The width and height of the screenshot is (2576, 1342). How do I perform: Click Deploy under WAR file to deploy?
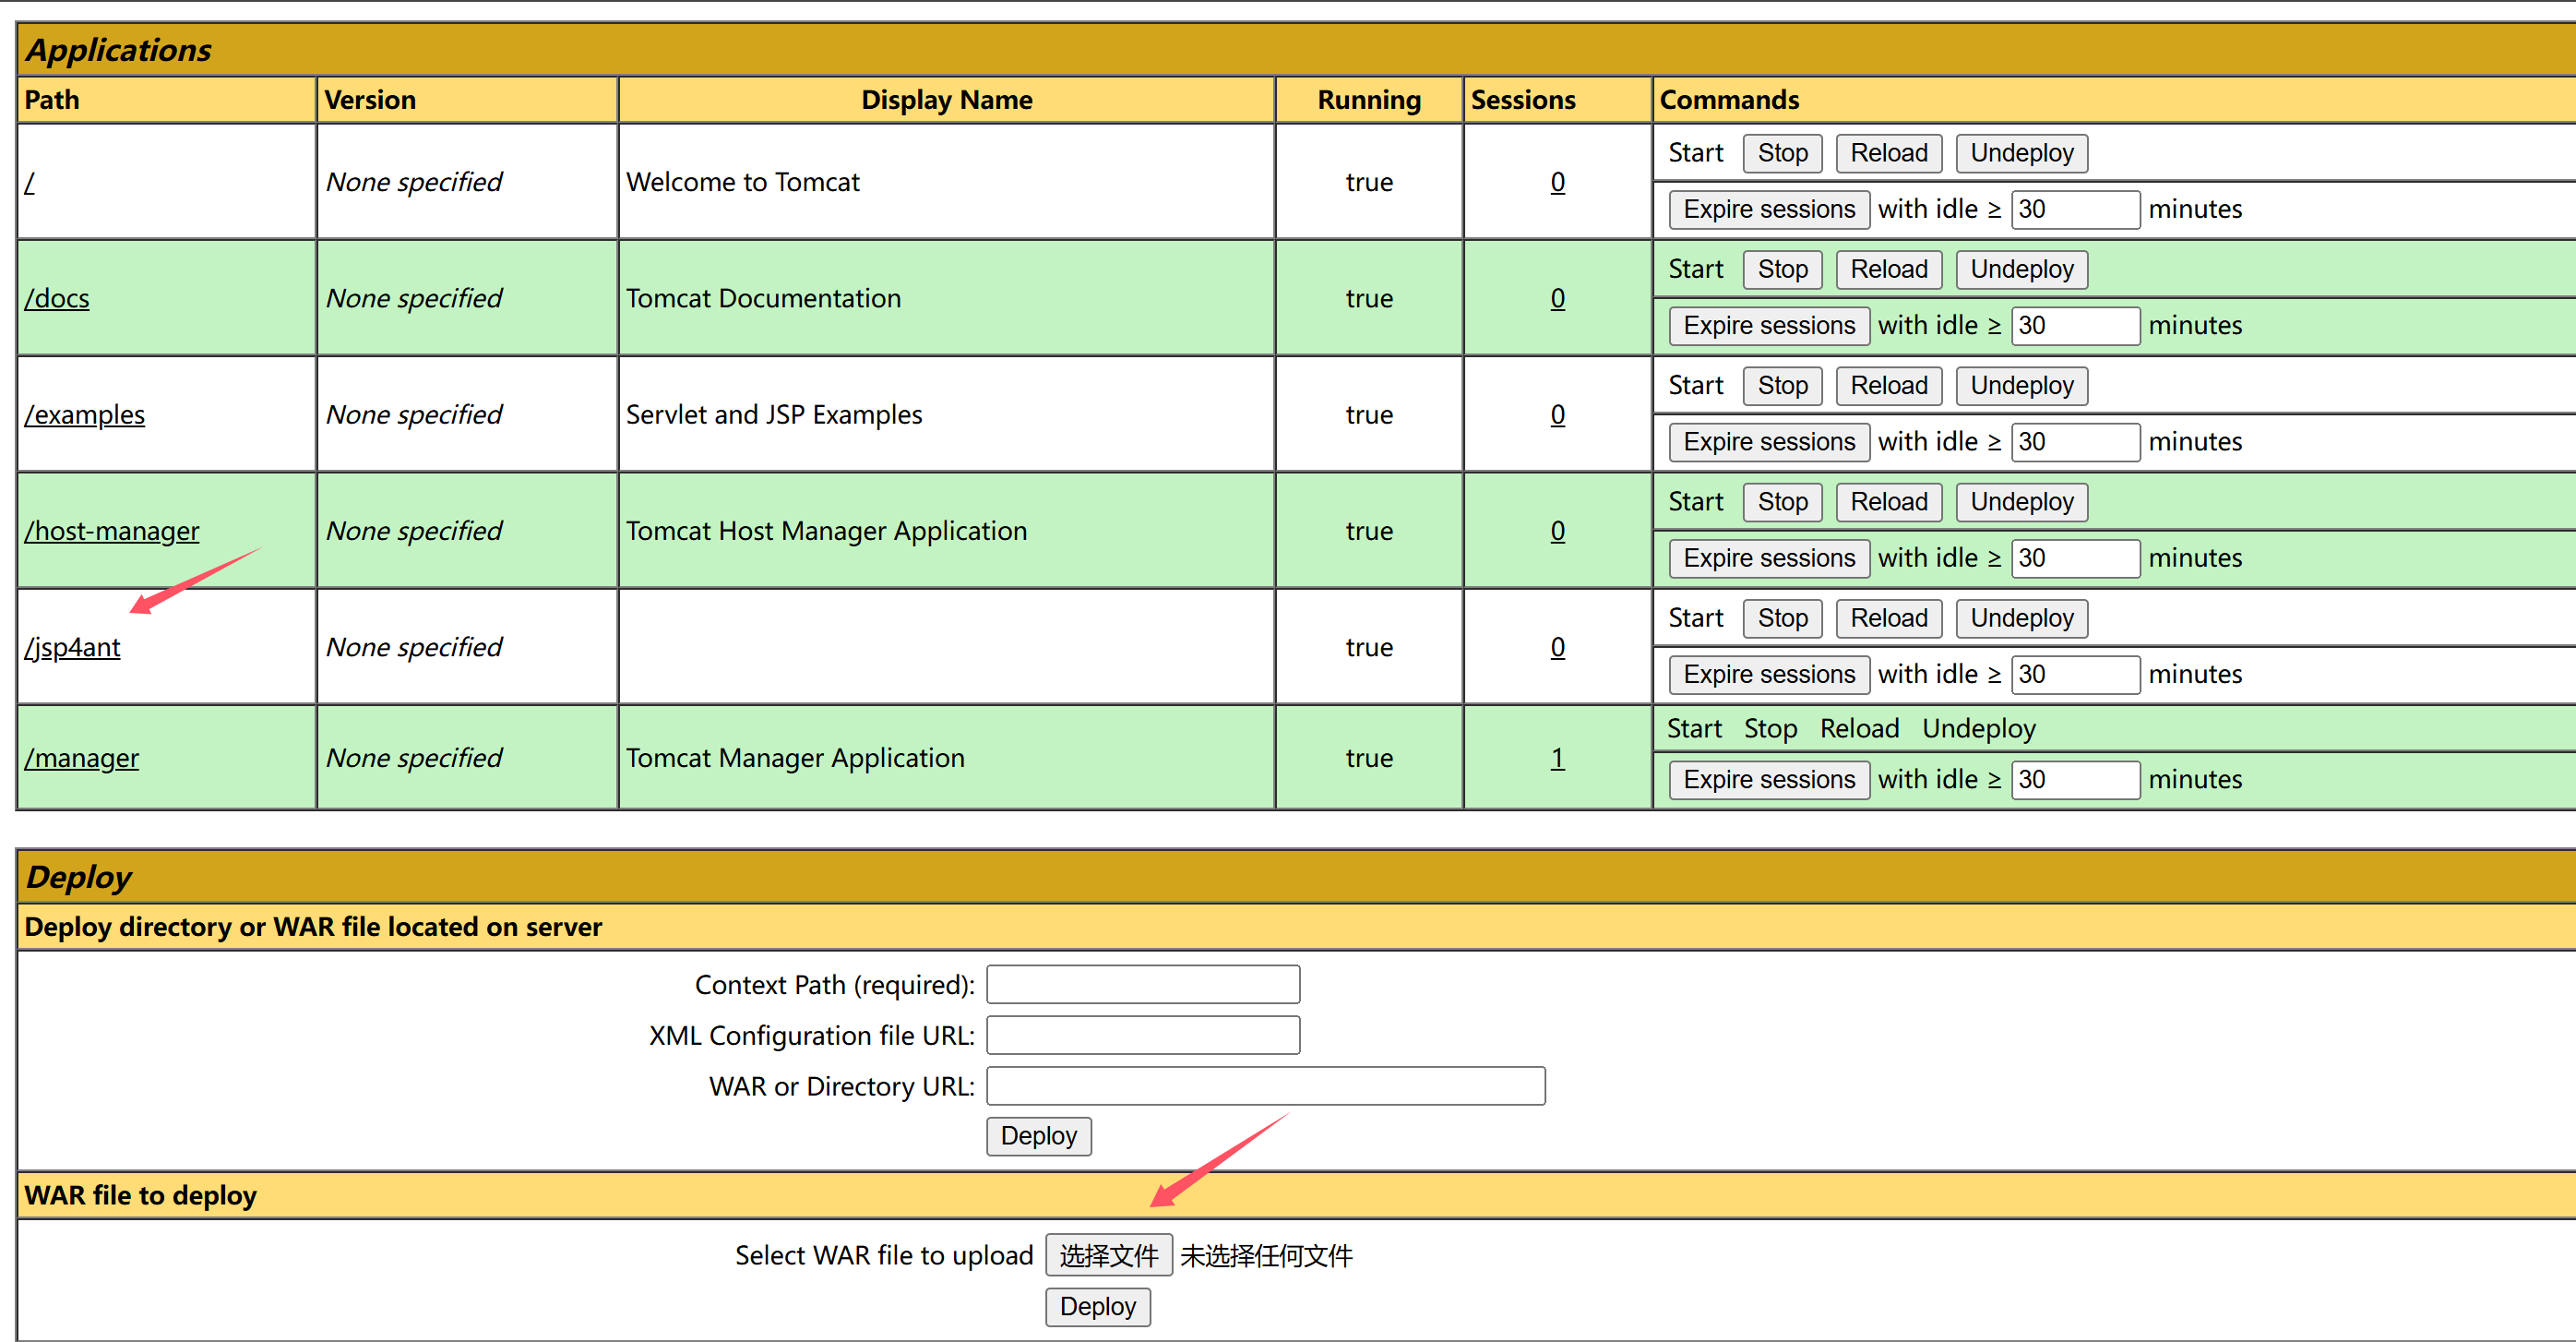click(x=1098, y=1306)
